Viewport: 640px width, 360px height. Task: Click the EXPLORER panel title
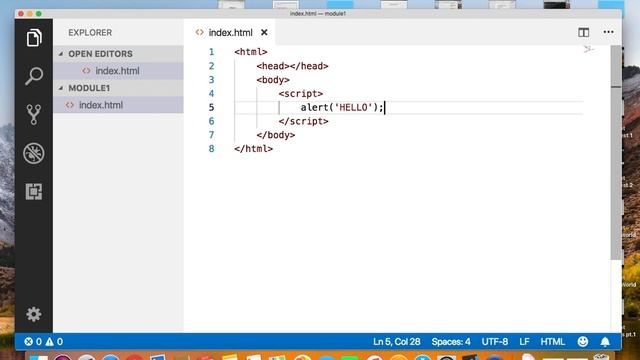pos(90,33)
